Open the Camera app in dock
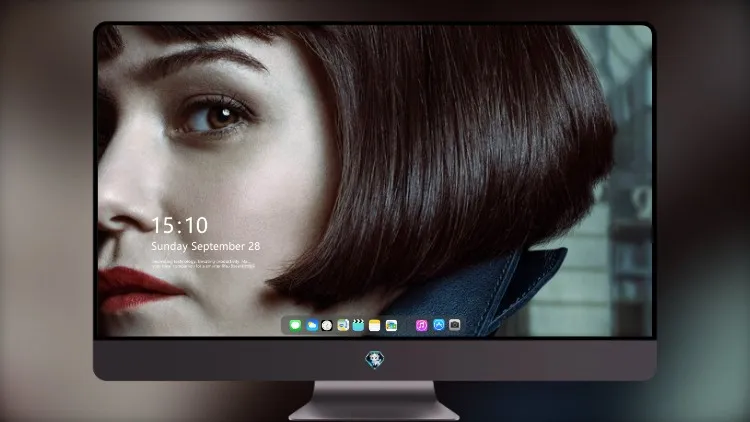Screen dimensions: 750x422 click(x=454, y=325)
